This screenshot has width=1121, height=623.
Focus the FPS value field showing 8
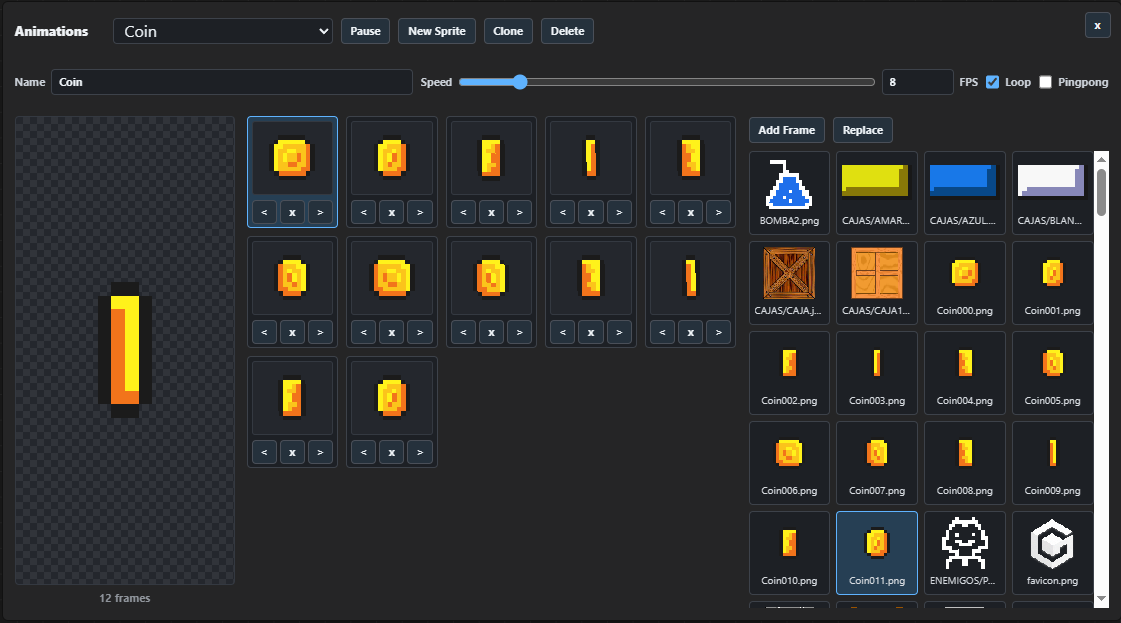(917, 82)
